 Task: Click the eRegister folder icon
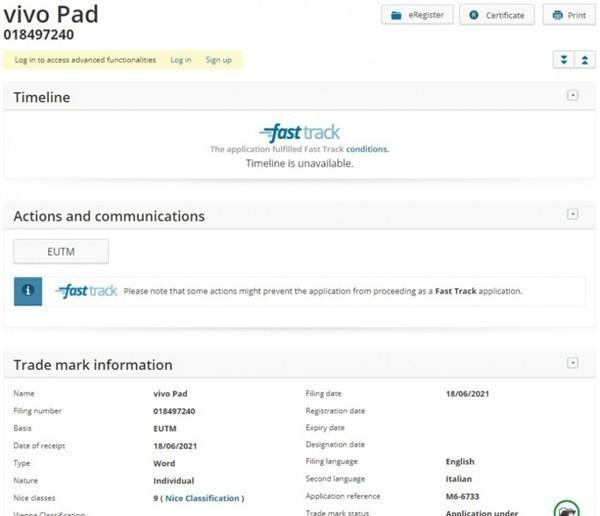click(x=396, y=15)
